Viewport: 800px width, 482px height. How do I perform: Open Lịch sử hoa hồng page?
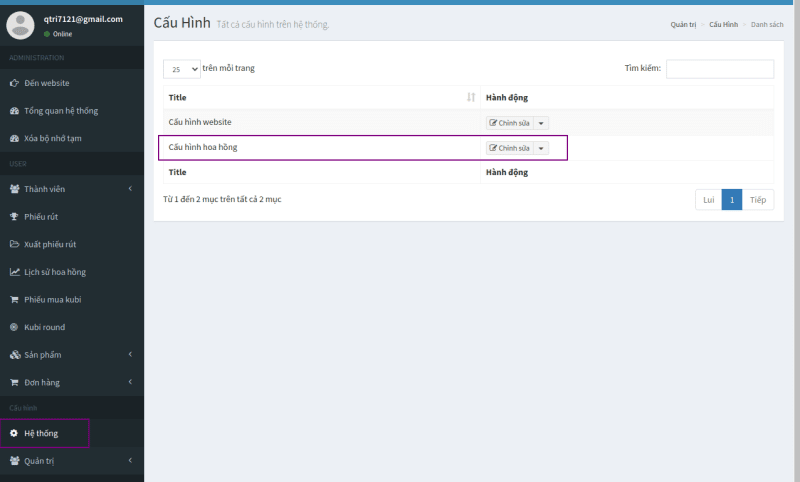[x=72, y=272]
